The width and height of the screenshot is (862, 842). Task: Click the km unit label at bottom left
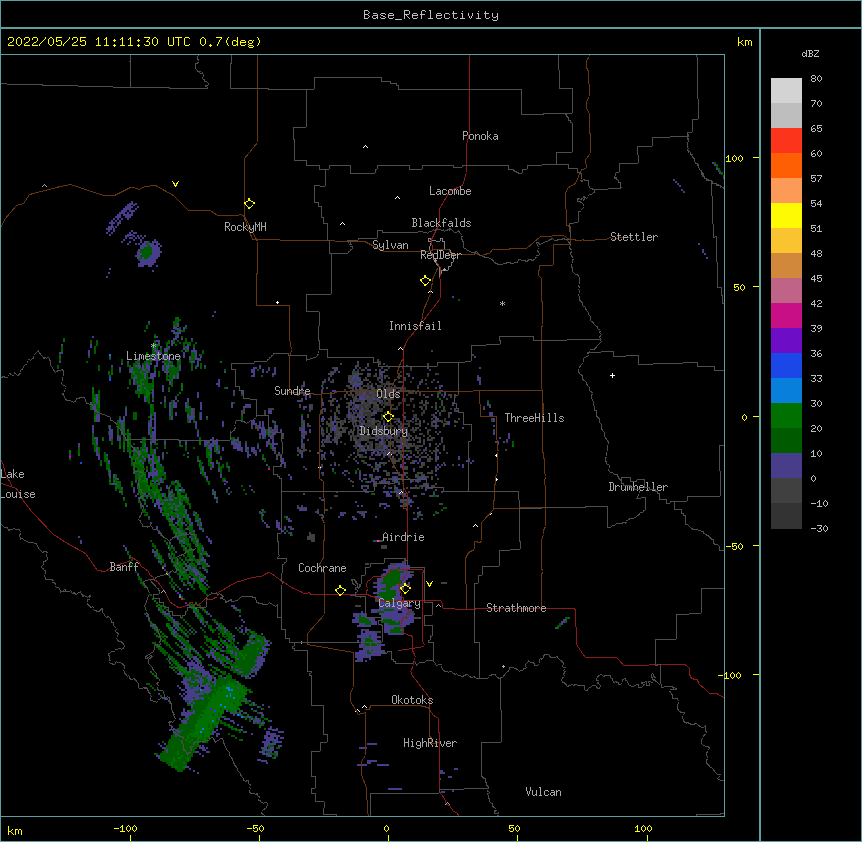(x=15, y=830)
